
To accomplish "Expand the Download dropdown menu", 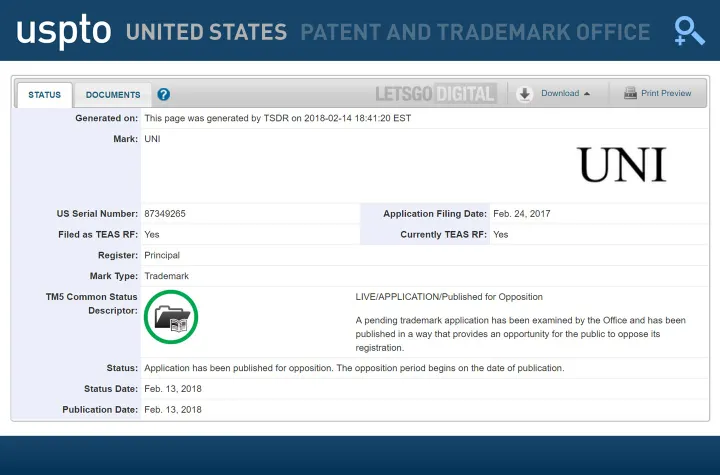I will (560, 94).
